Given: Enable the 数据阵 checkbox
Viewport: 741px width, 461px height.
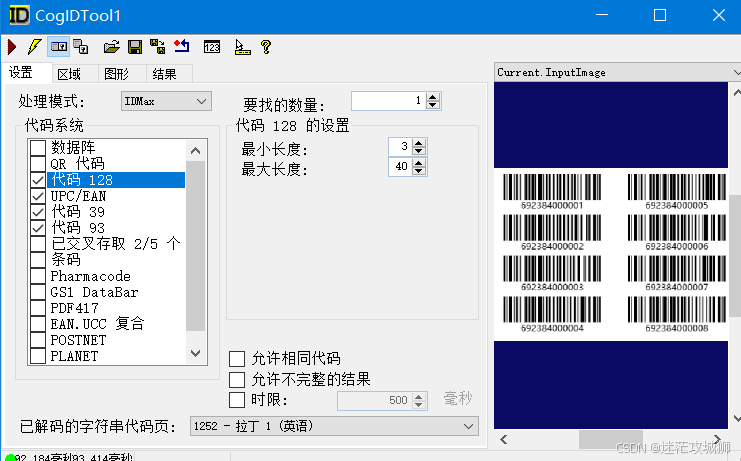Looking at the screenshot, I should pyautogui.click(x=38, y=147).
